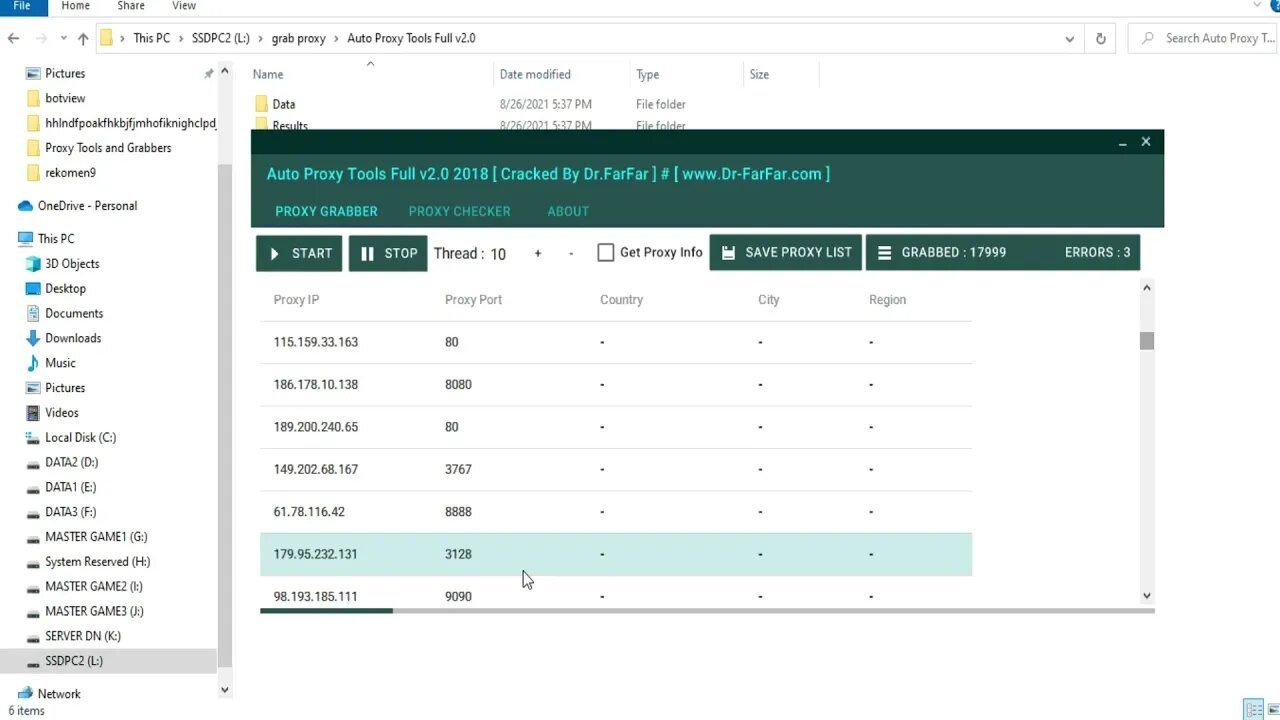Open Local Disk (C:)
Image resolution: width=1280 pixels, height=720 pixels.
tap(80, 437)
